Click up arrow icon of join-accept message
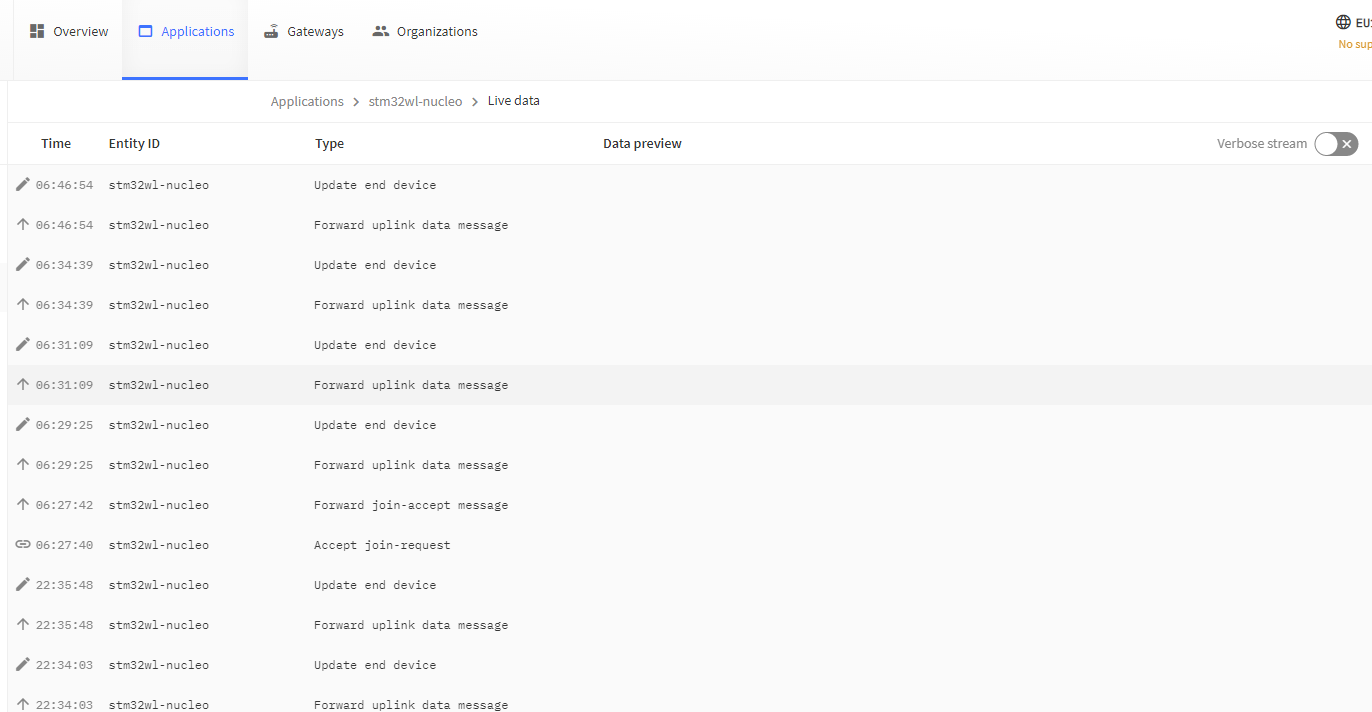The image size is (1372, 712). tap(23, 505)
